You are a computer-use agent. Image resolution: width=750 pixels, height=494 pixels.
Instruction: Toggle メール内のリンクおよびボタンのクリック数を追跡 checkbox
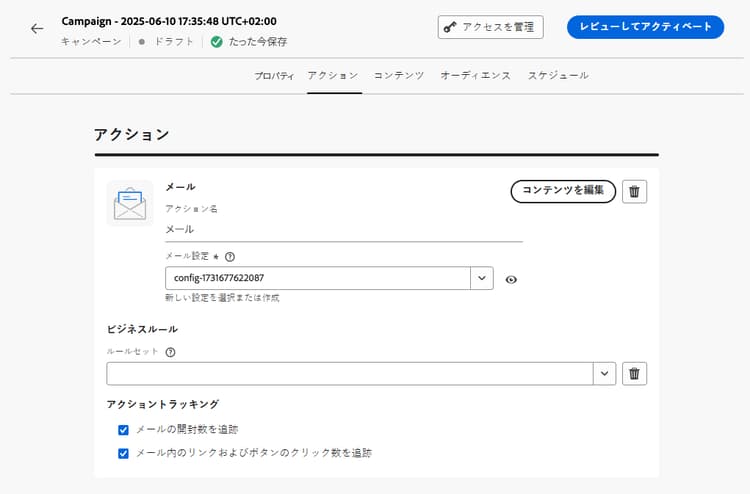tap(123, 453)
